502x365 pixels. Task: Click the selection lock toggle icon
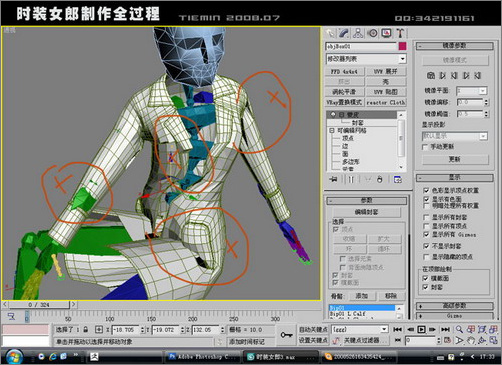[x=86, y=330]
